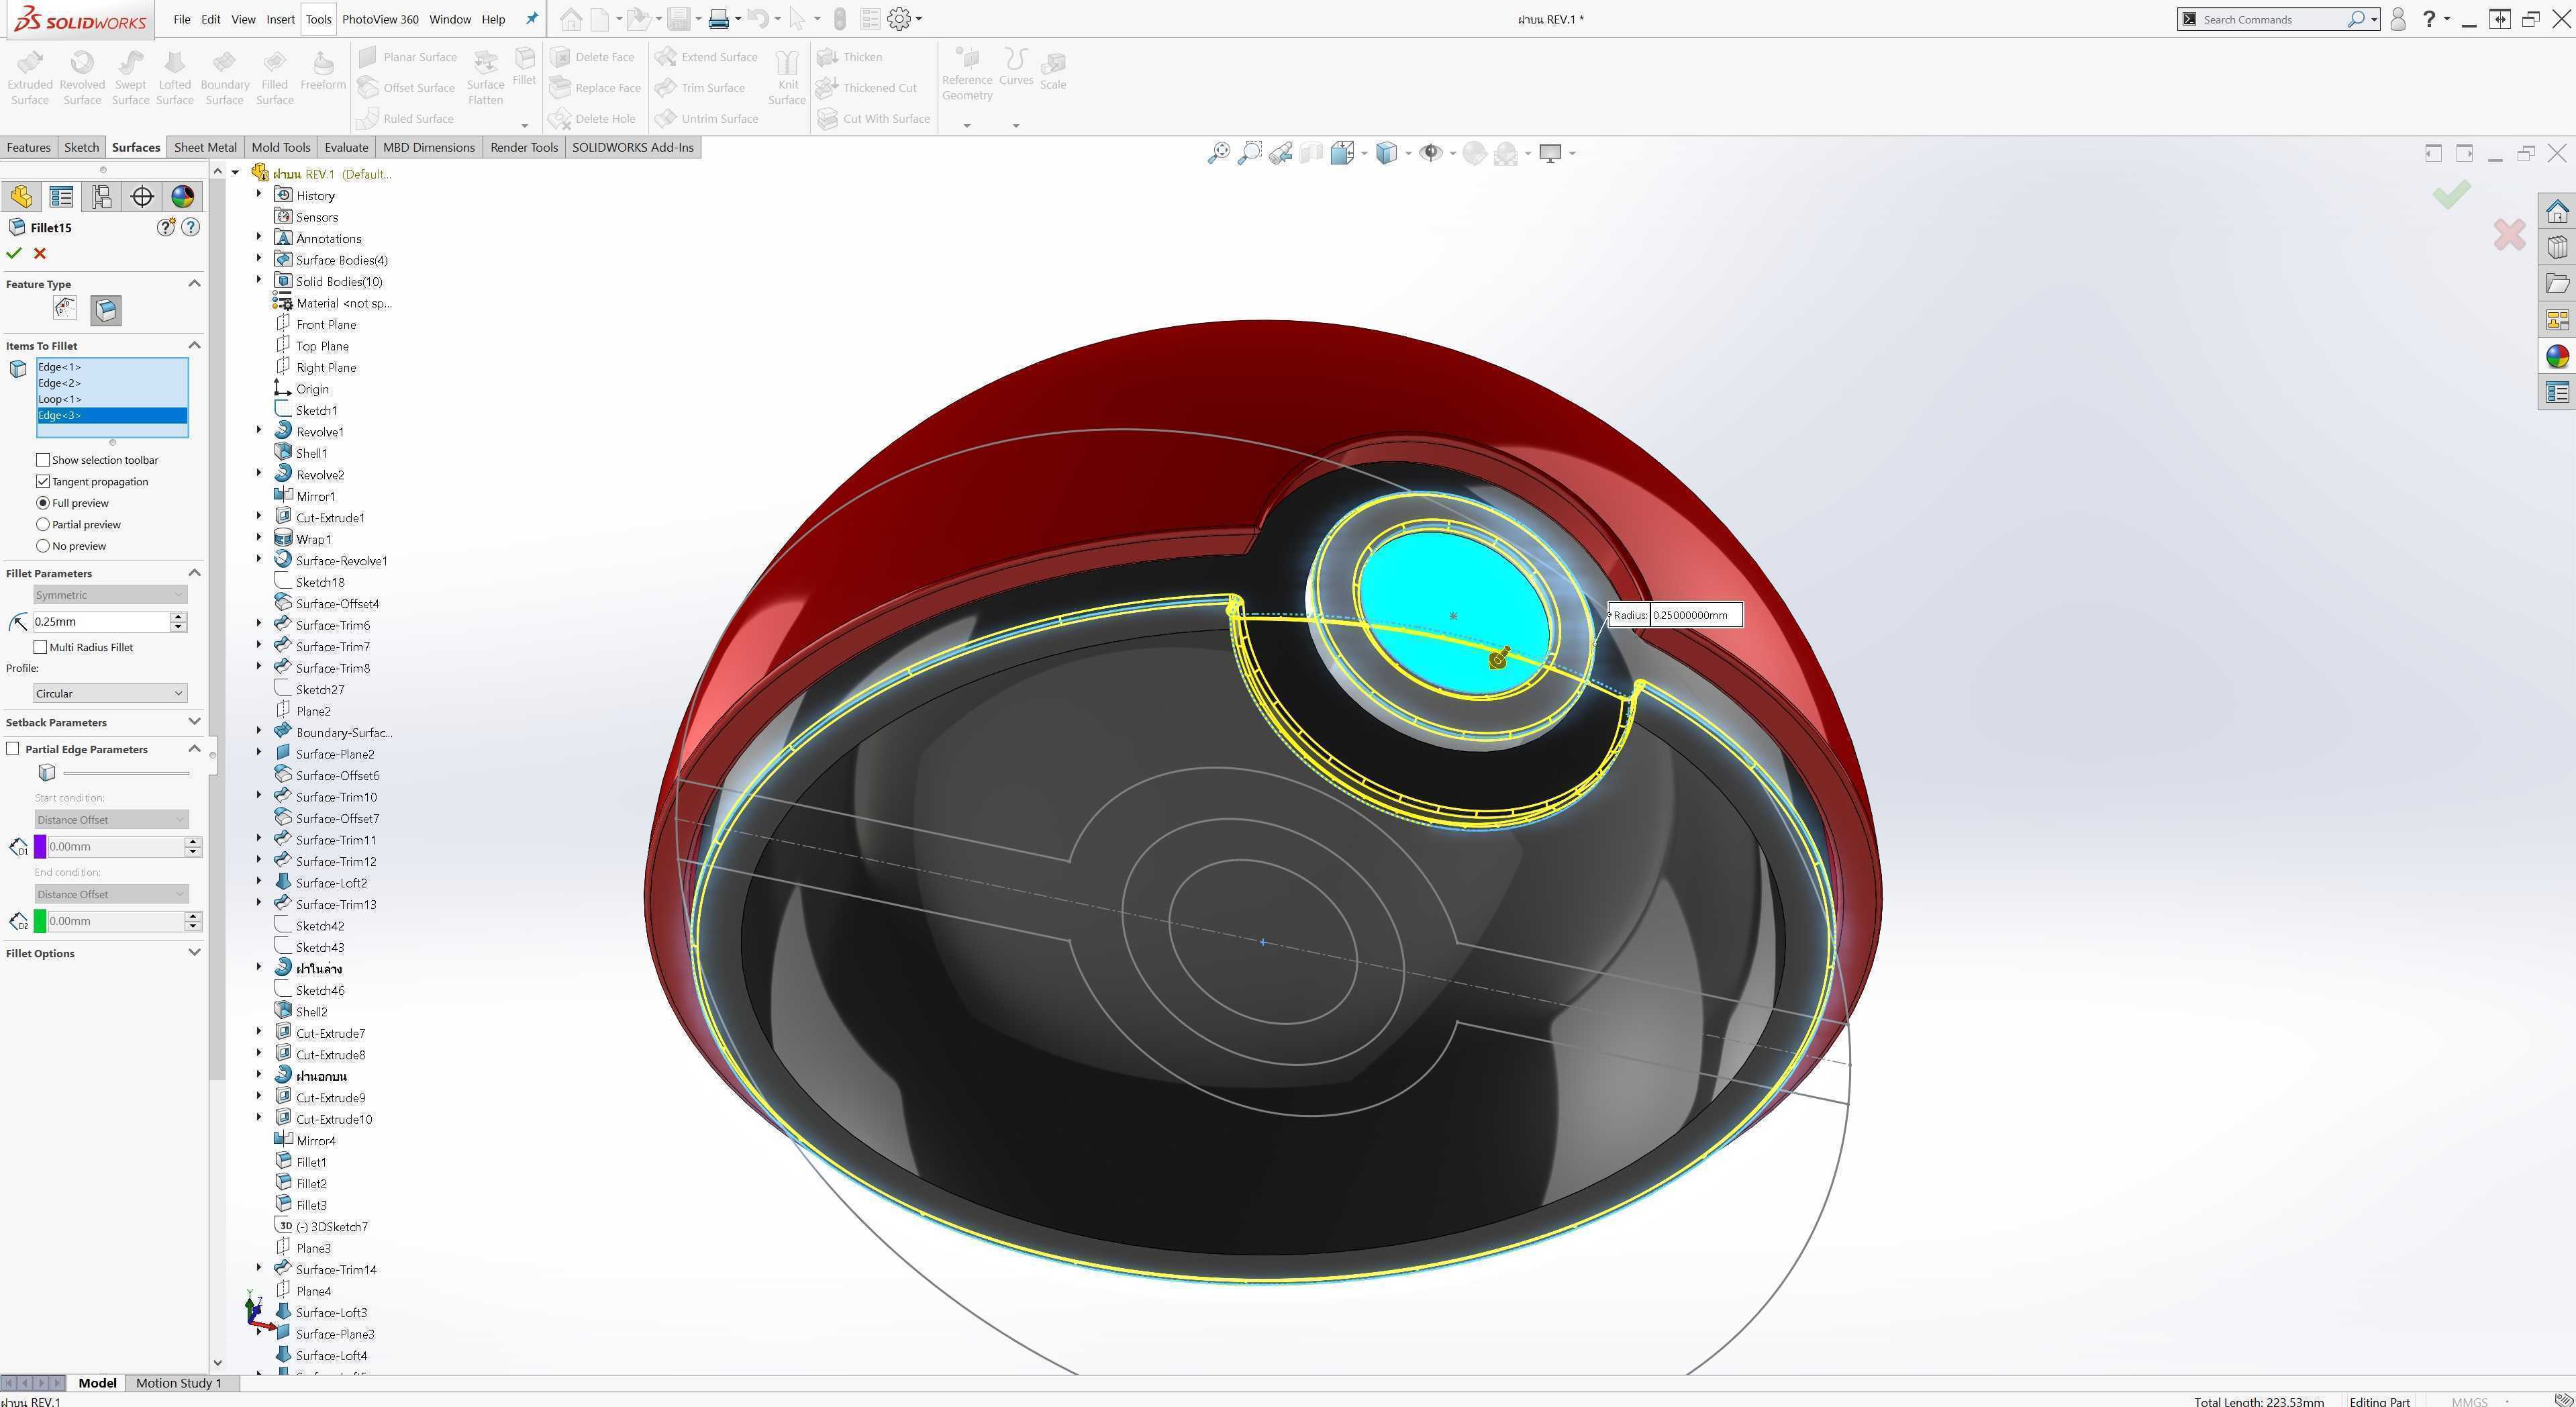
Task: Cancel Fillet15 with red X in panel
Action: pos(40,253)
